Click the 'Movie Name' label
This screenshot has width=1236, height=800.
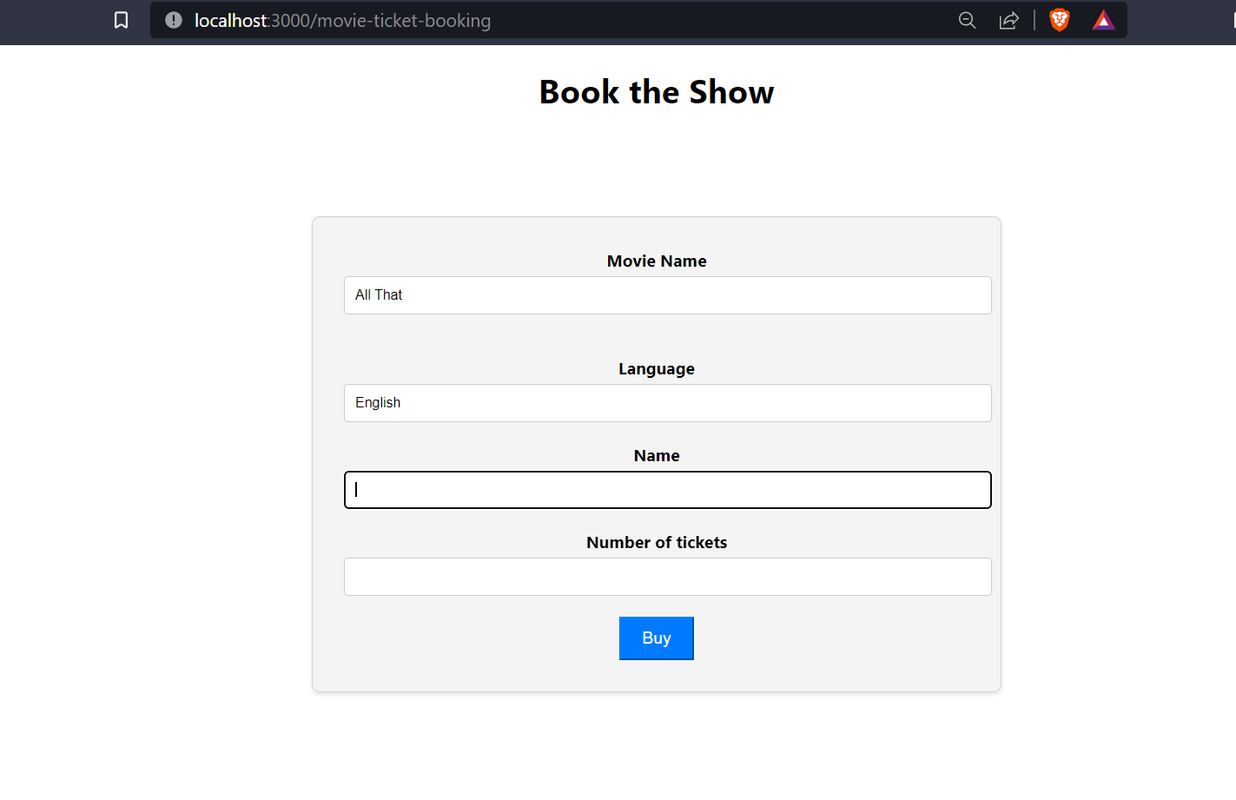tap(656, 261)
